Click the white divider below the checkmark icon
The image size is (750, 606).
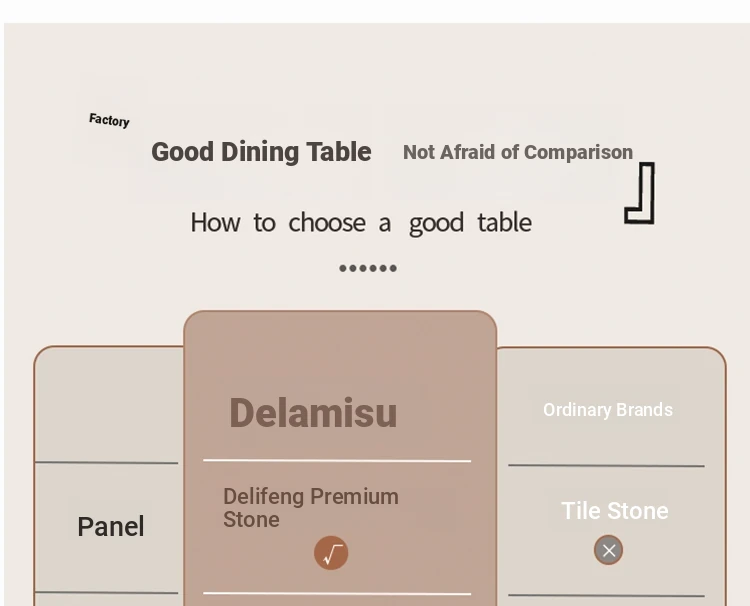337,594
